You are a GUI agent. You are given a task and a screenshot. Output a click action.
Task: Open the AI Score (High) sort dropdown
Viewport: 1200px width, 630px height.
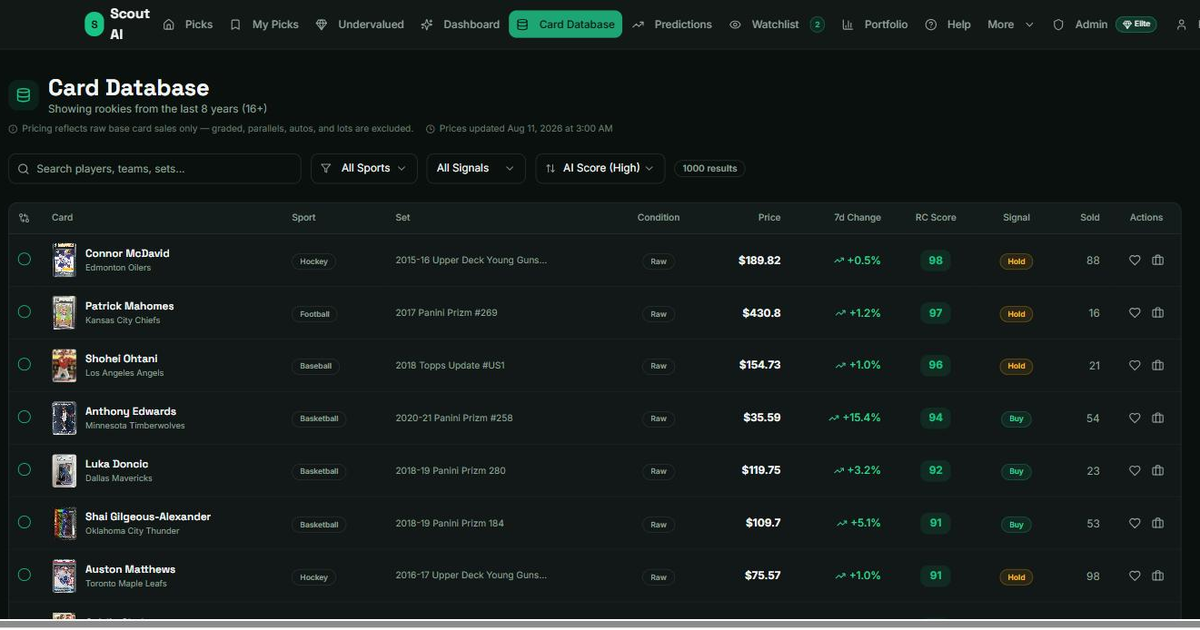600,168
